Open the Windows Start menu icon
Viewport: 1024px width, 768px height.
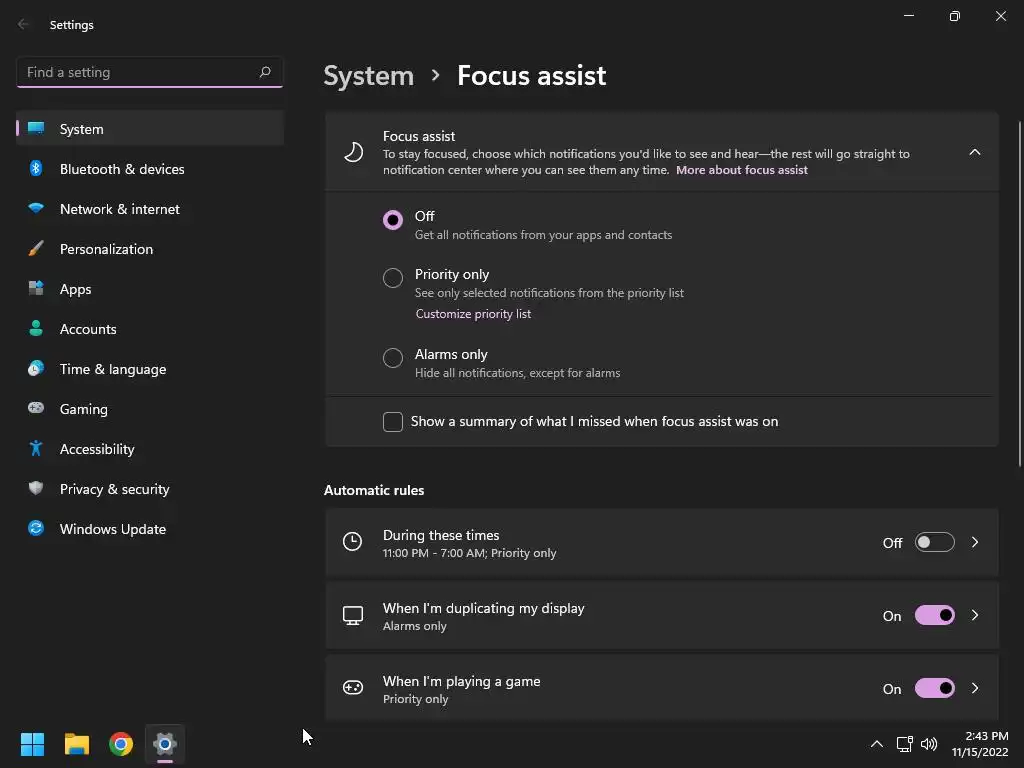(32, 744)
